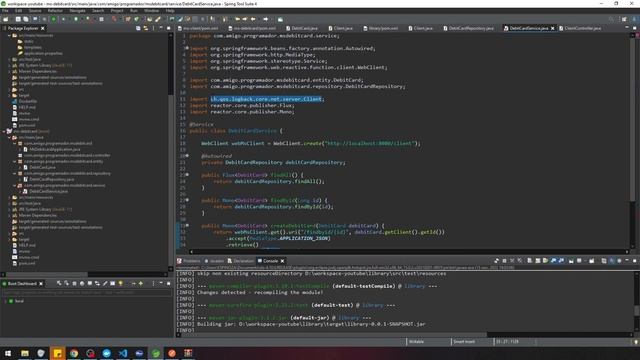Toggle Pin Console icon
The width and height of the screenshot is (640, 360).
571,260
